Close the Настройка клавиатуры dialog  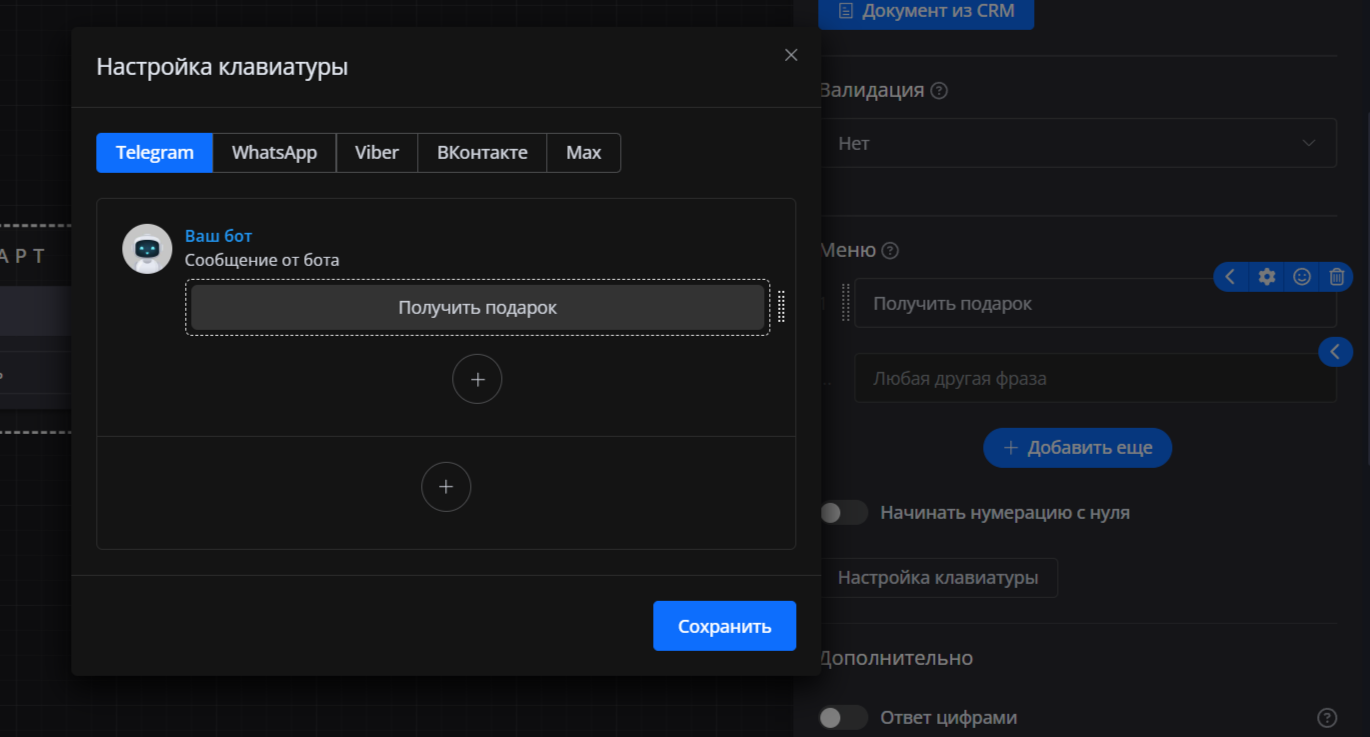791,55
